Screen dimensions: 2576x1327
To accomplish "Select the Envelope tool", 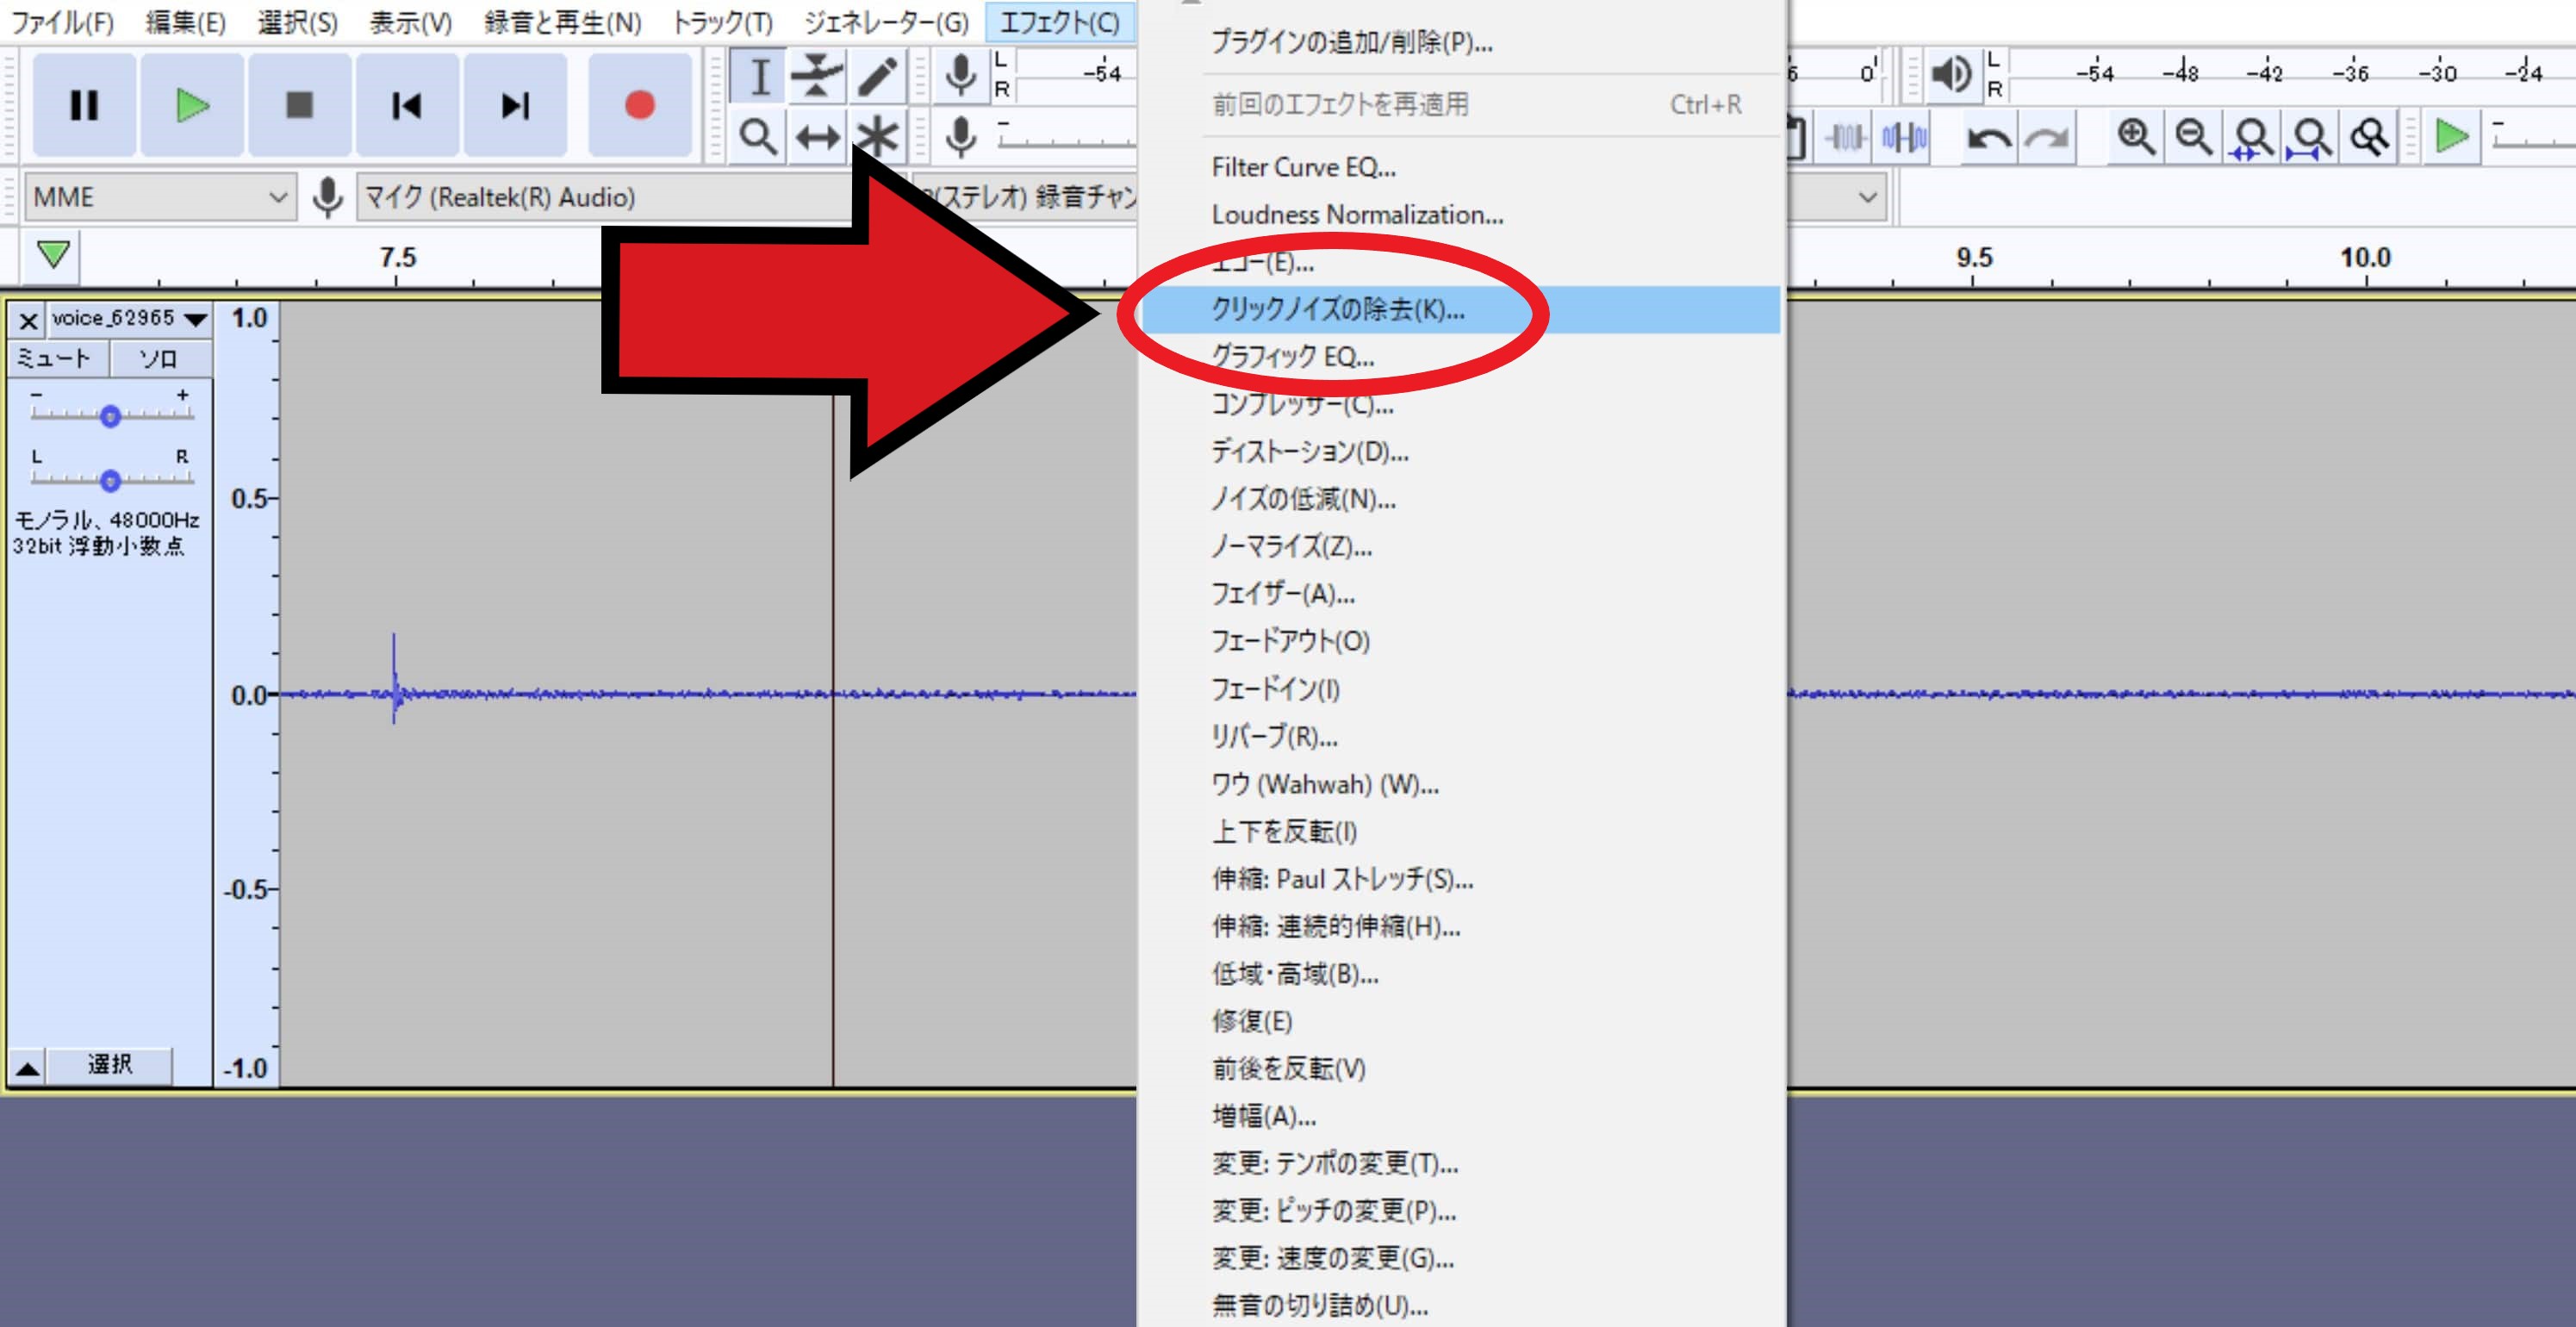I will (817, 76).
